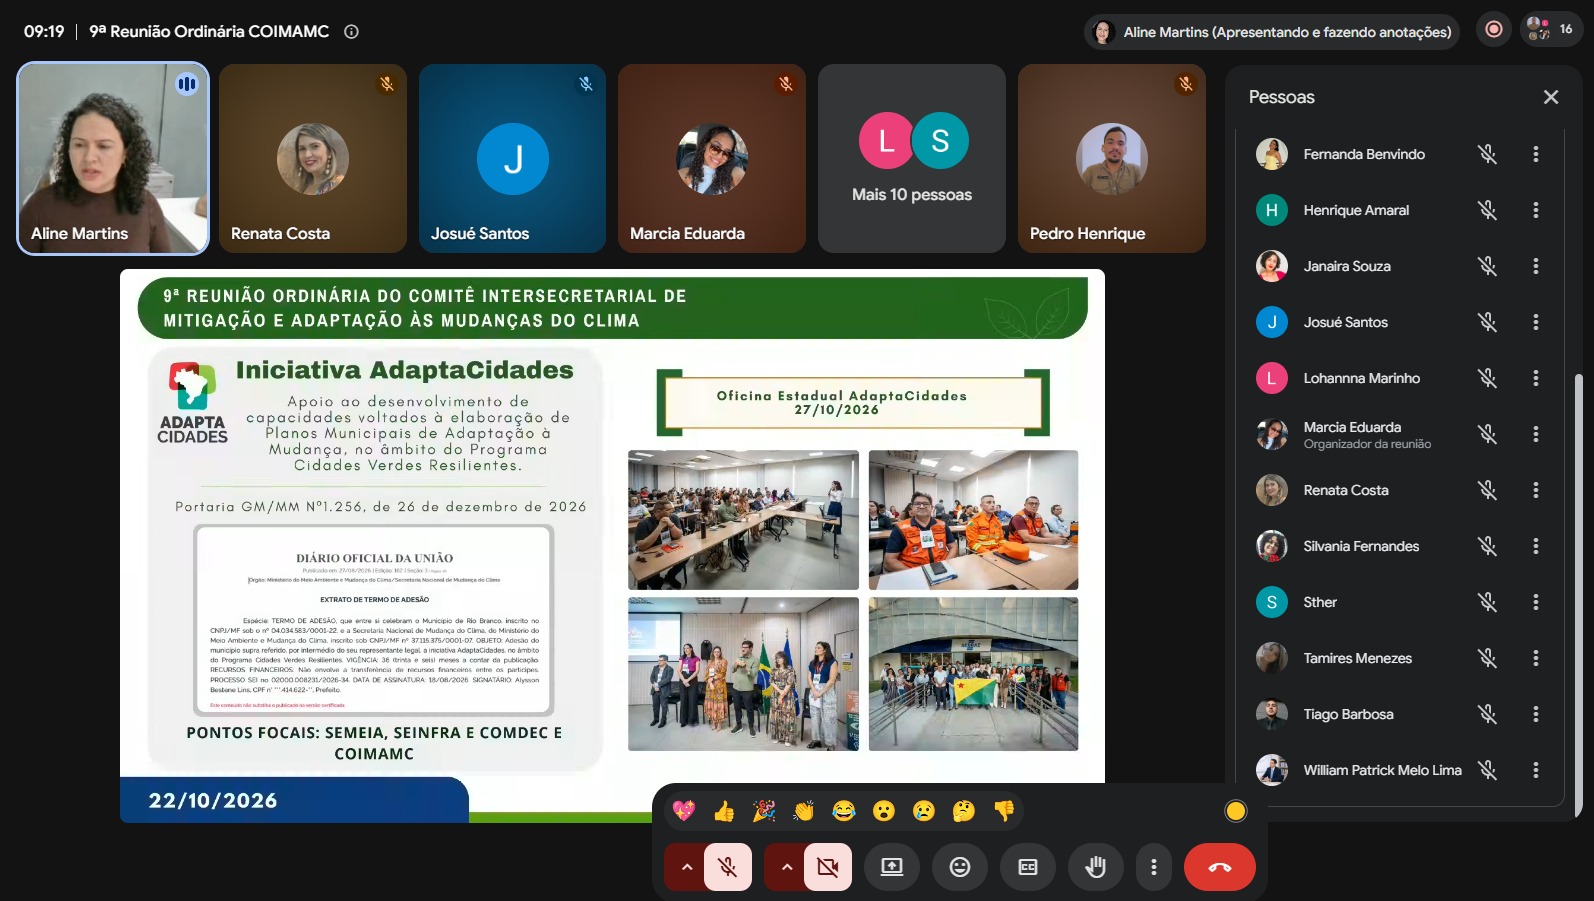Select Aline Martins' video tile
The height and width of the screenshot is (901, 1594).
click(x=113, y=158)
